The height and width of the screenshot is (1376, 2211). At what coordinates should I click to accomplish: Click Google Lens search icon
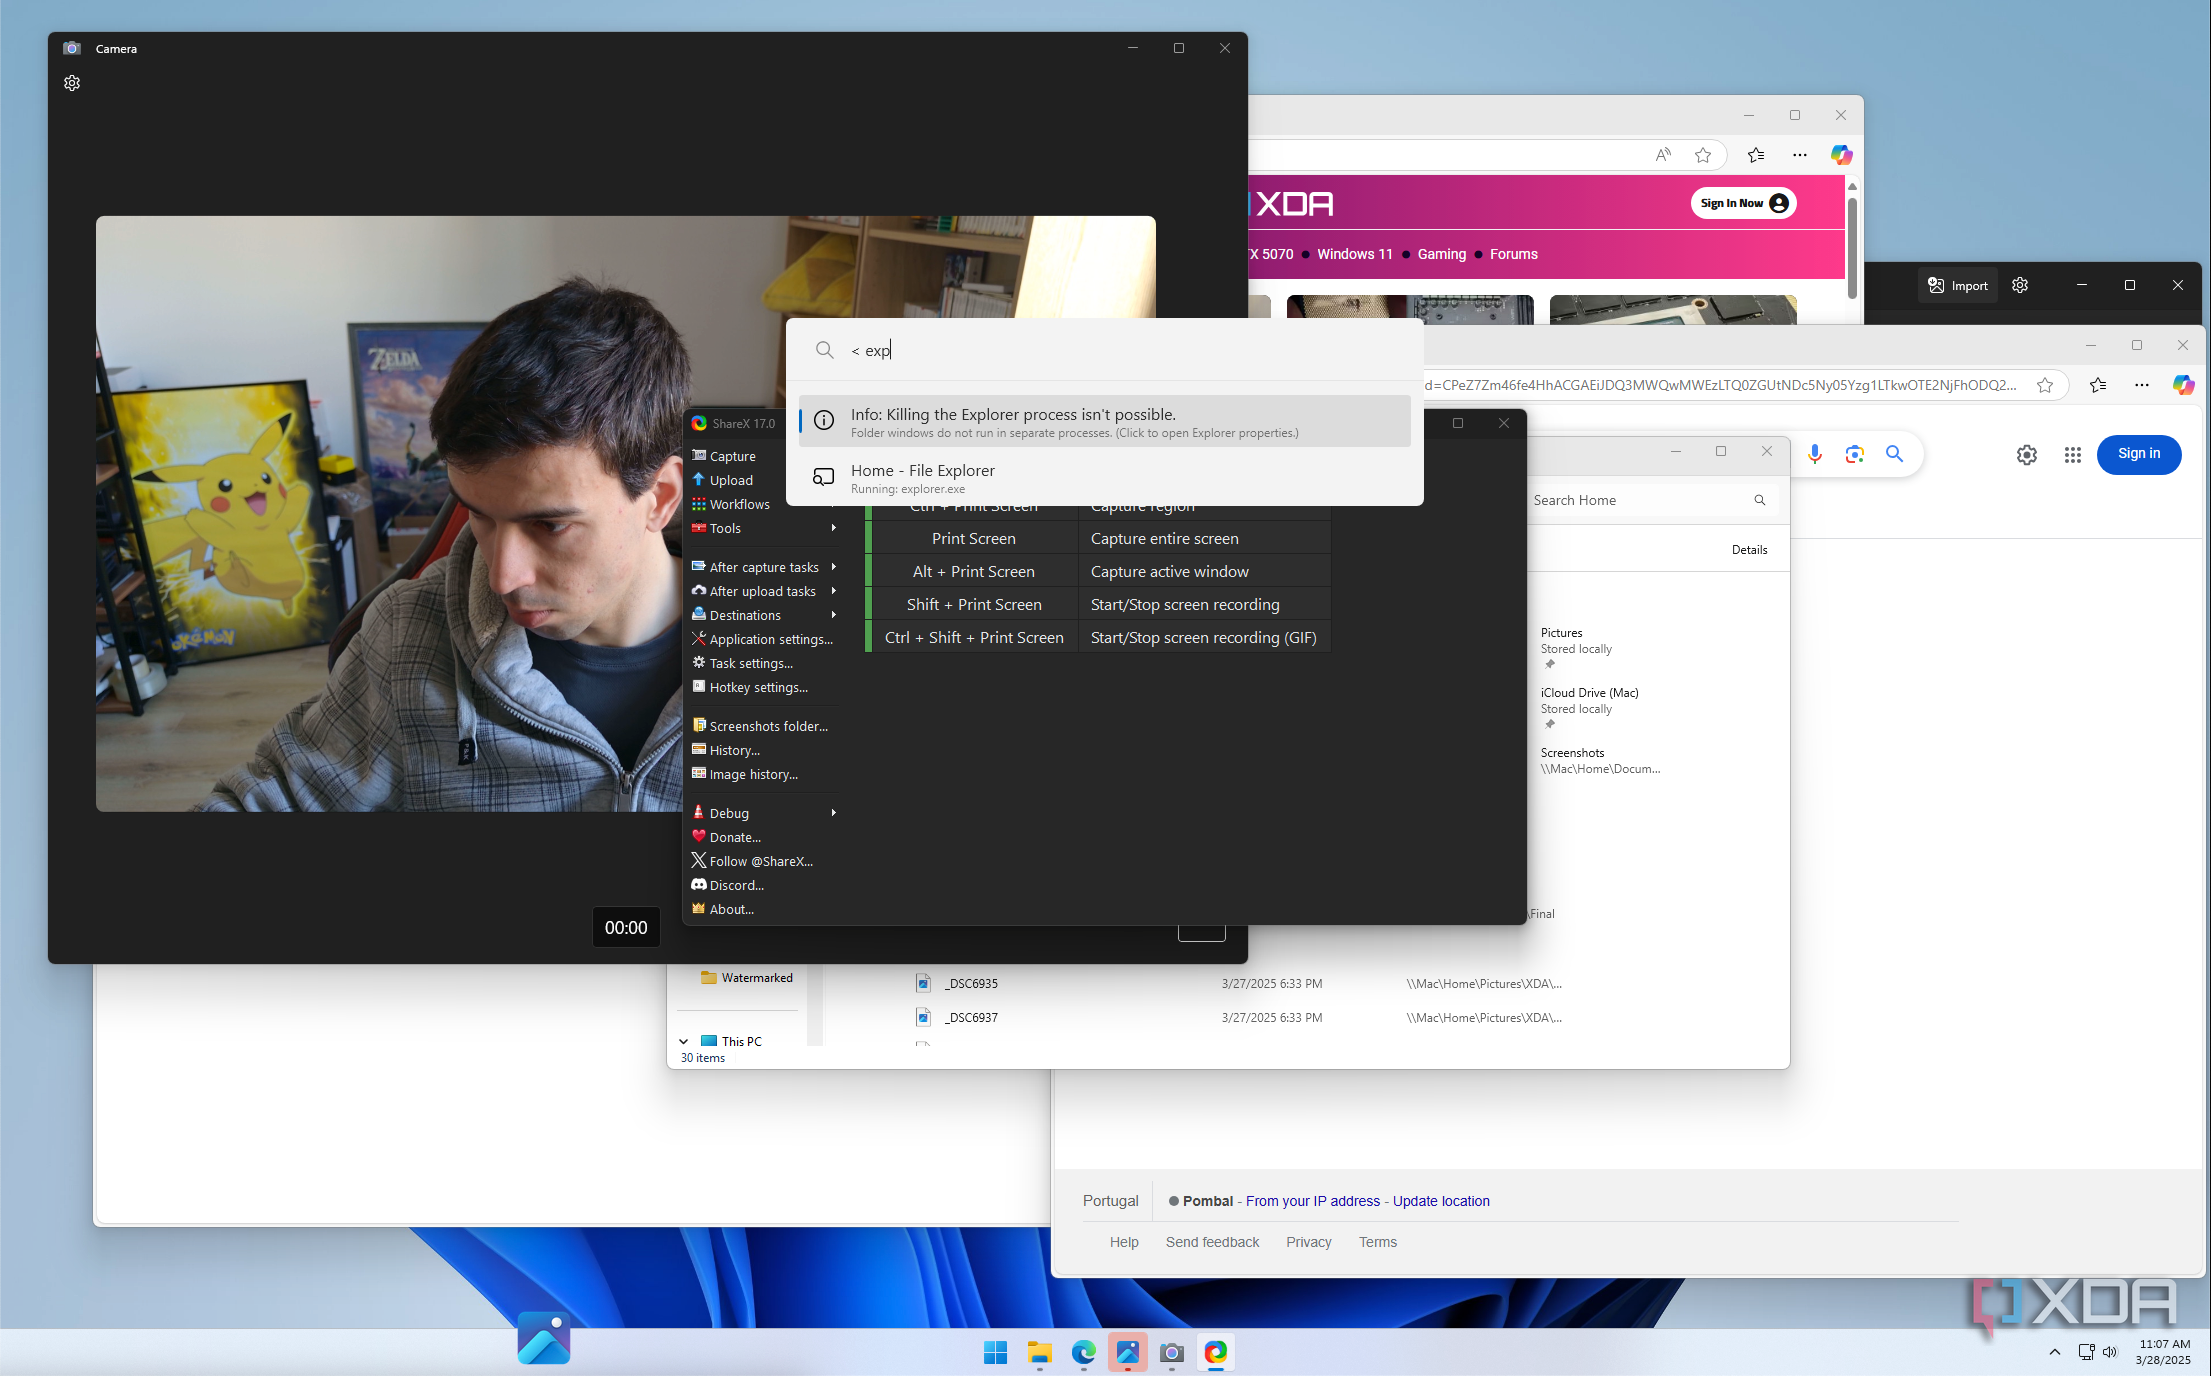[1854, 454]
